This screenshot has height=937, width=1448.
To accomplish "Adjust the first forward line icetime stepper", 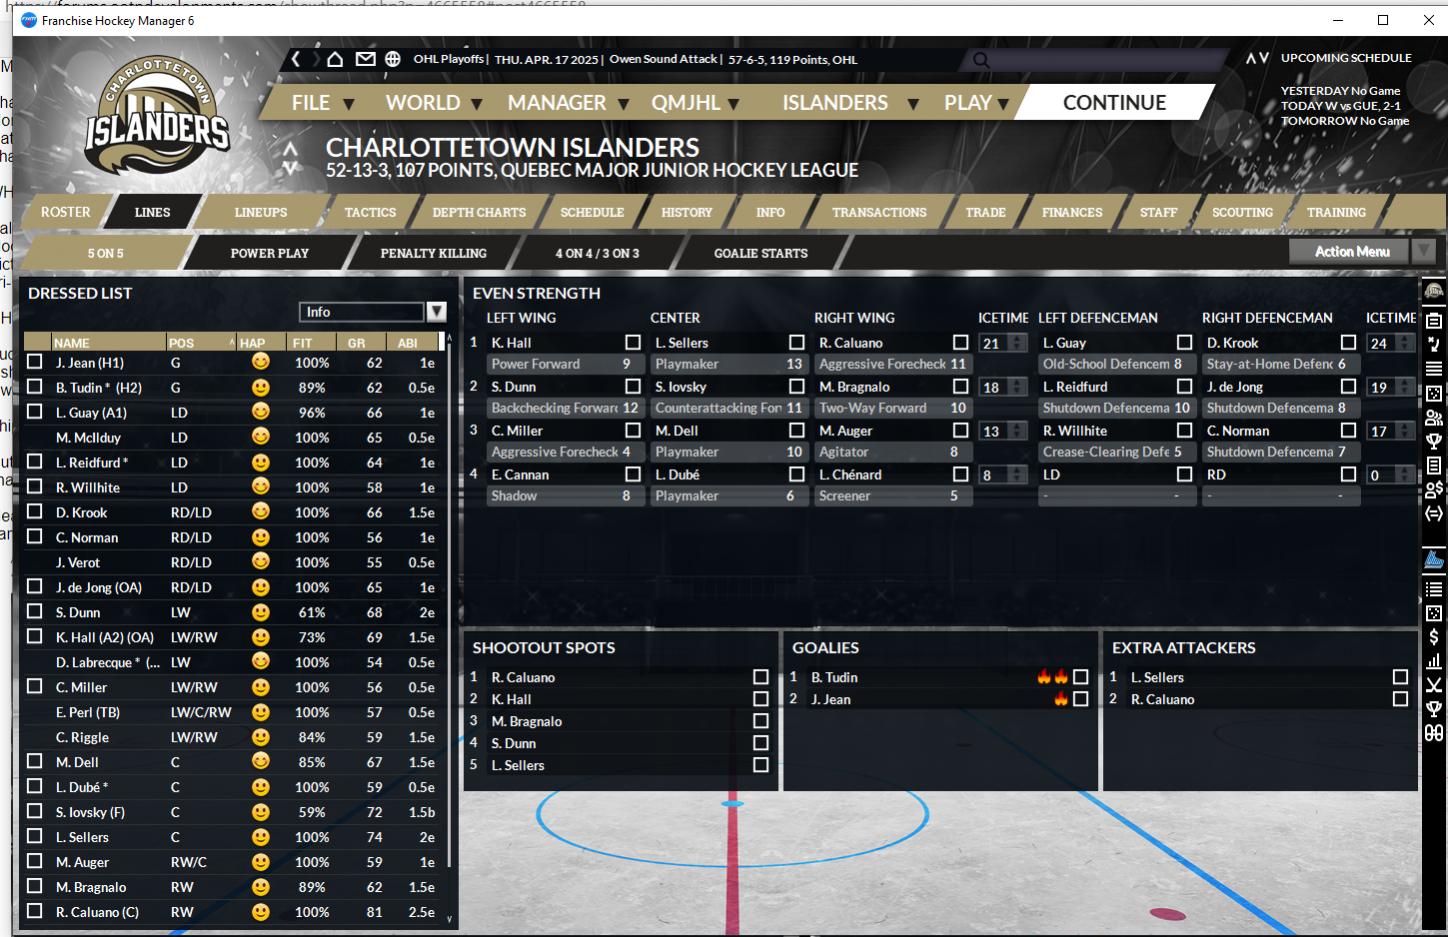I will [1018, 342].
